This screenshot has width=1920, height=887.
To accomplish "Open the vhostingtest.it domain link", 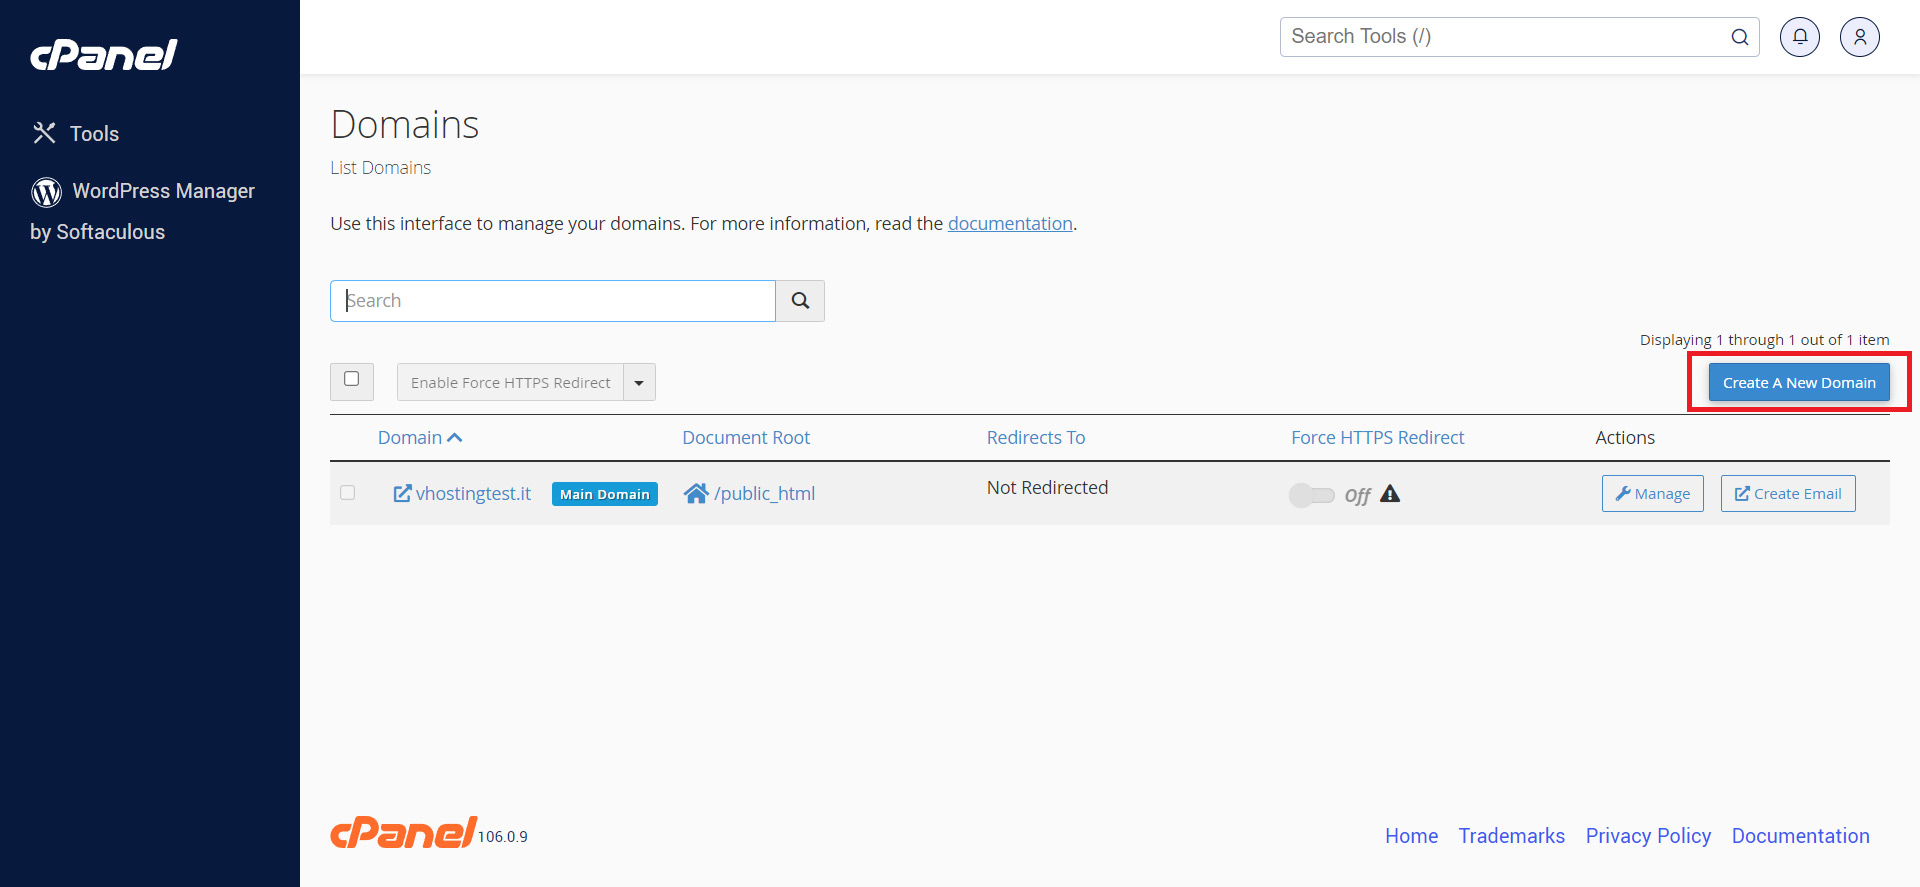I will [473, 493].
